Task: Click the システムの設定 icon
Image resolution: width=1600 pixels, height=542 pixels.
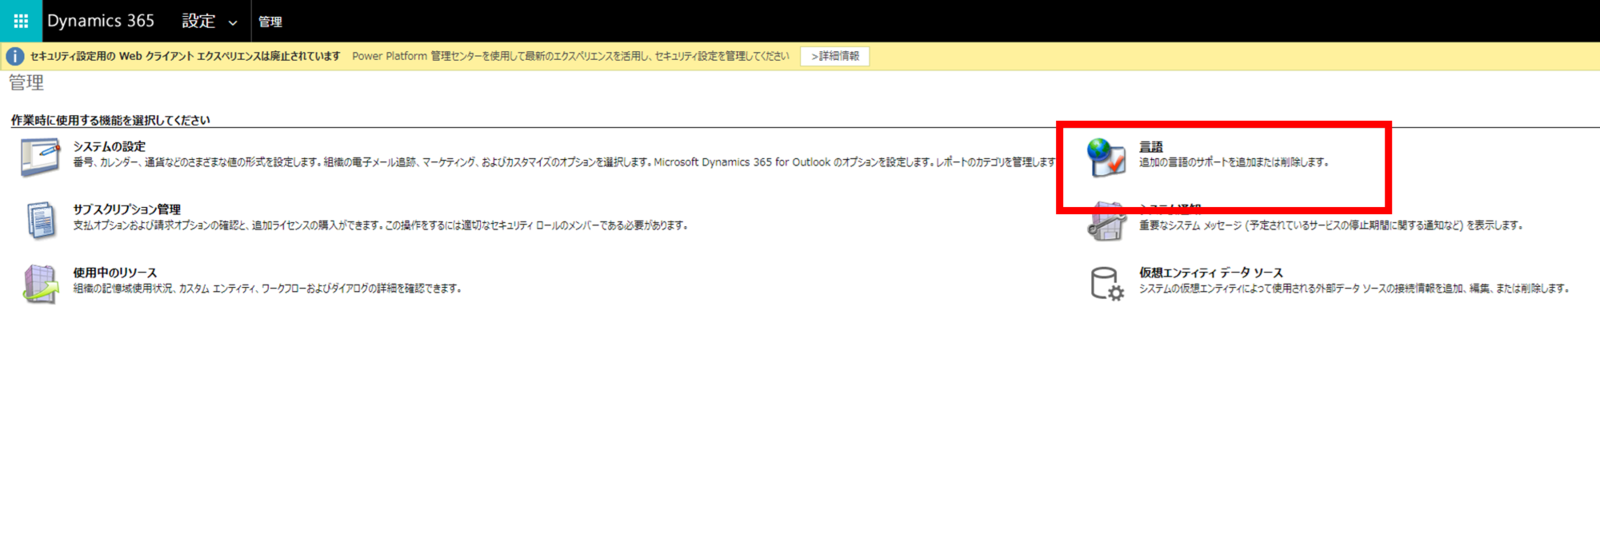Action: (x=40, y=158)
